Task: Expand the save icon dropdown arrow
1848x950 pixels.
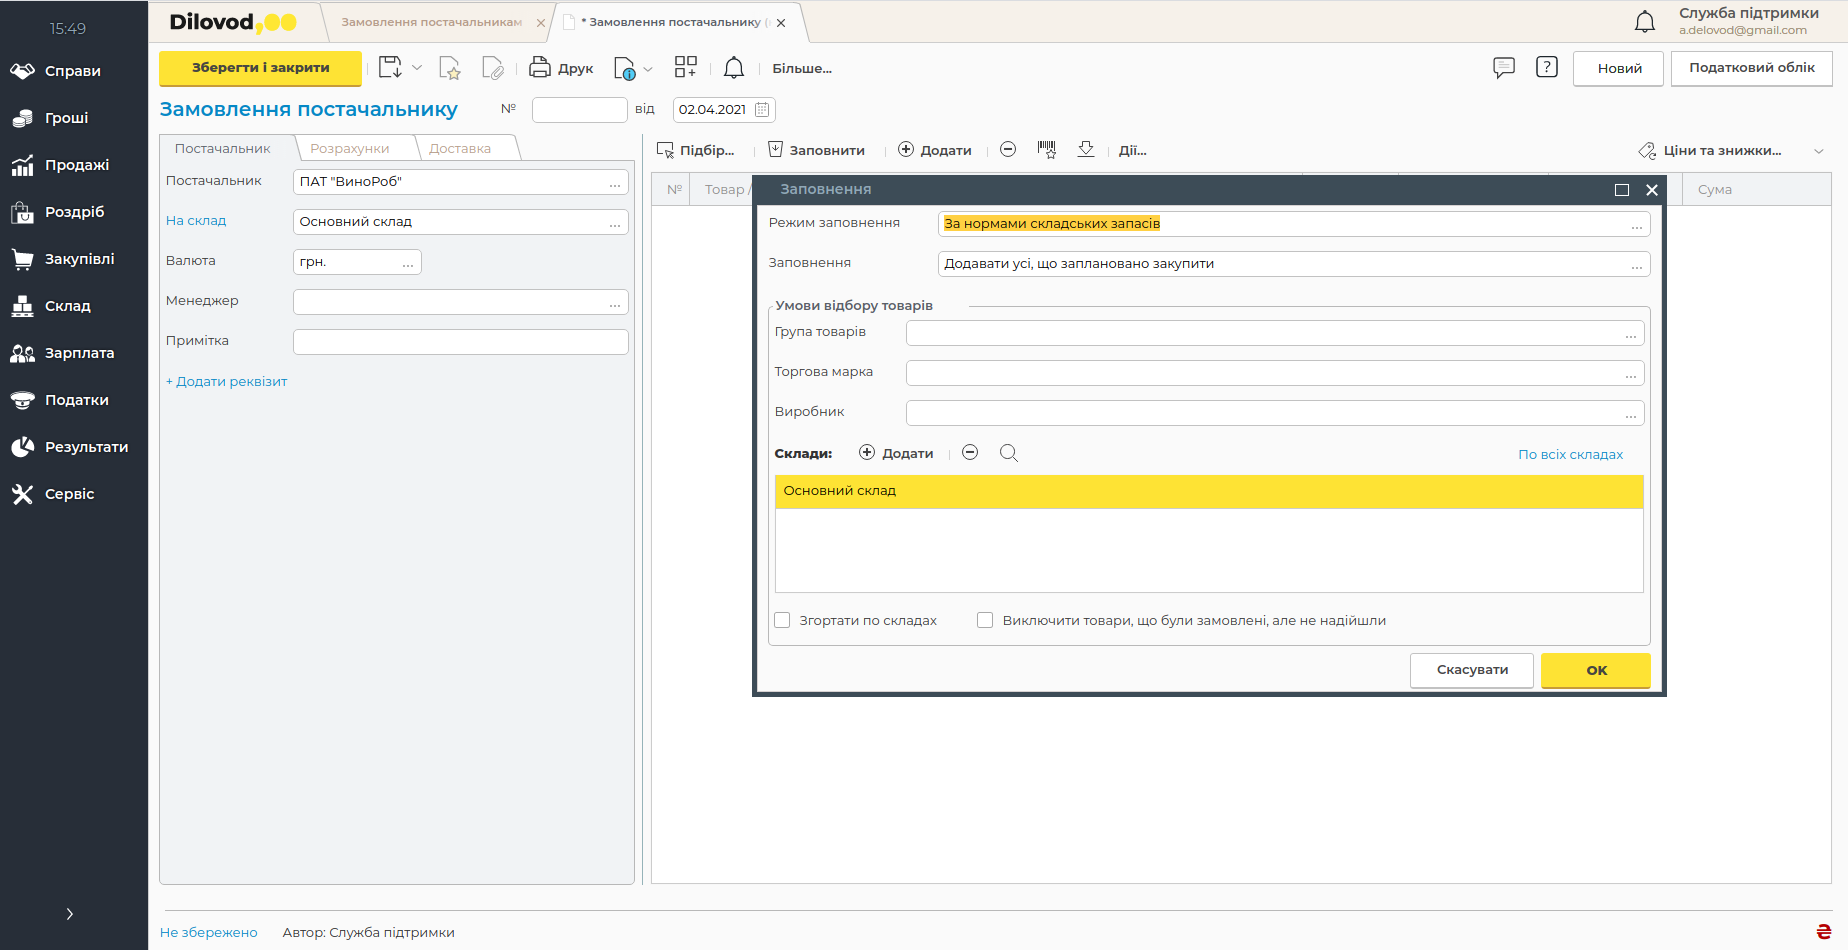Action: (417, 68)
